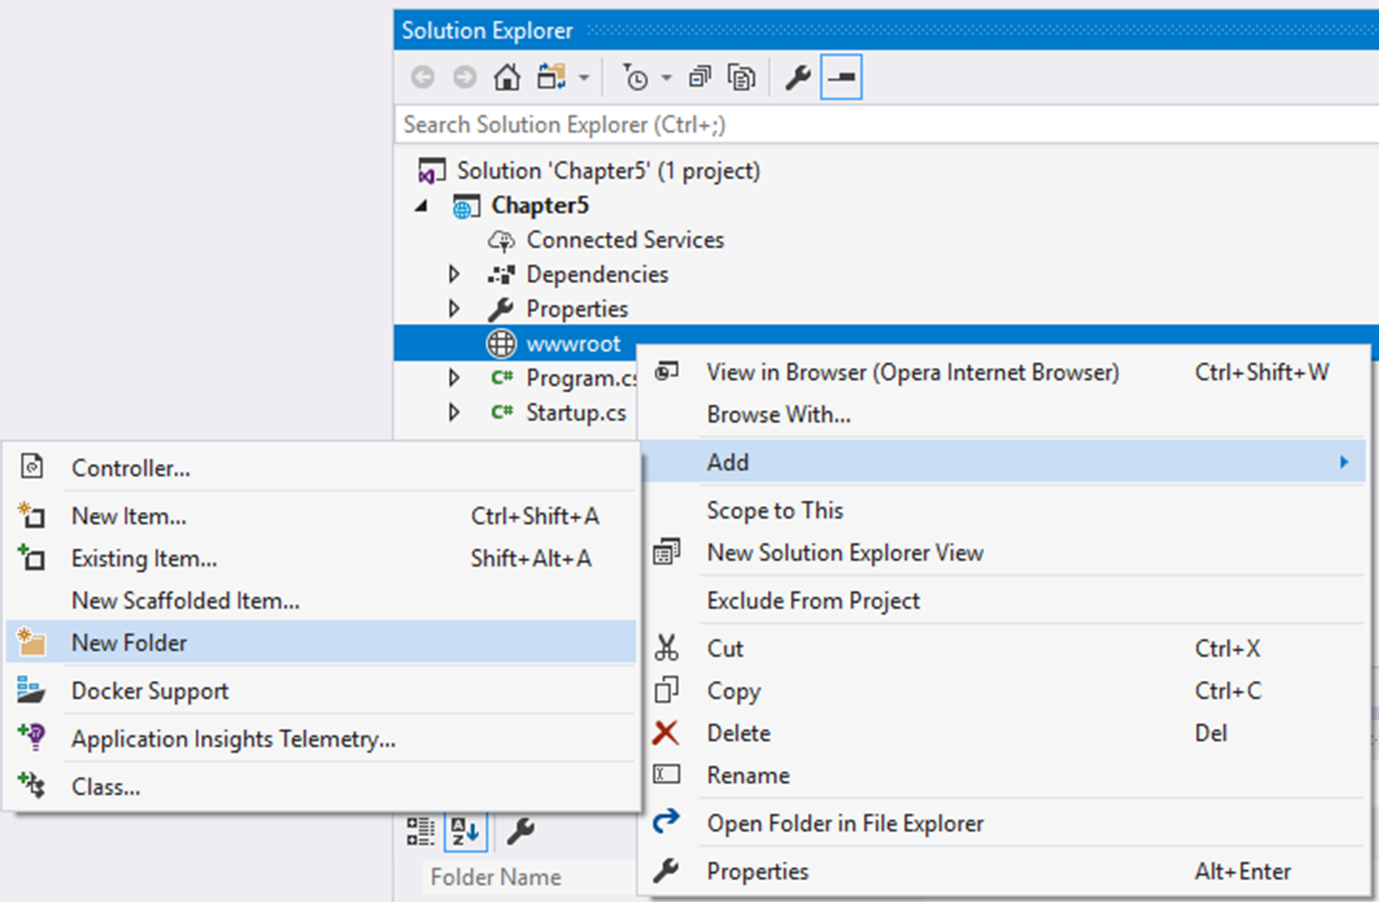Click the Pending Changes Filter clock icon

[635, 77]
